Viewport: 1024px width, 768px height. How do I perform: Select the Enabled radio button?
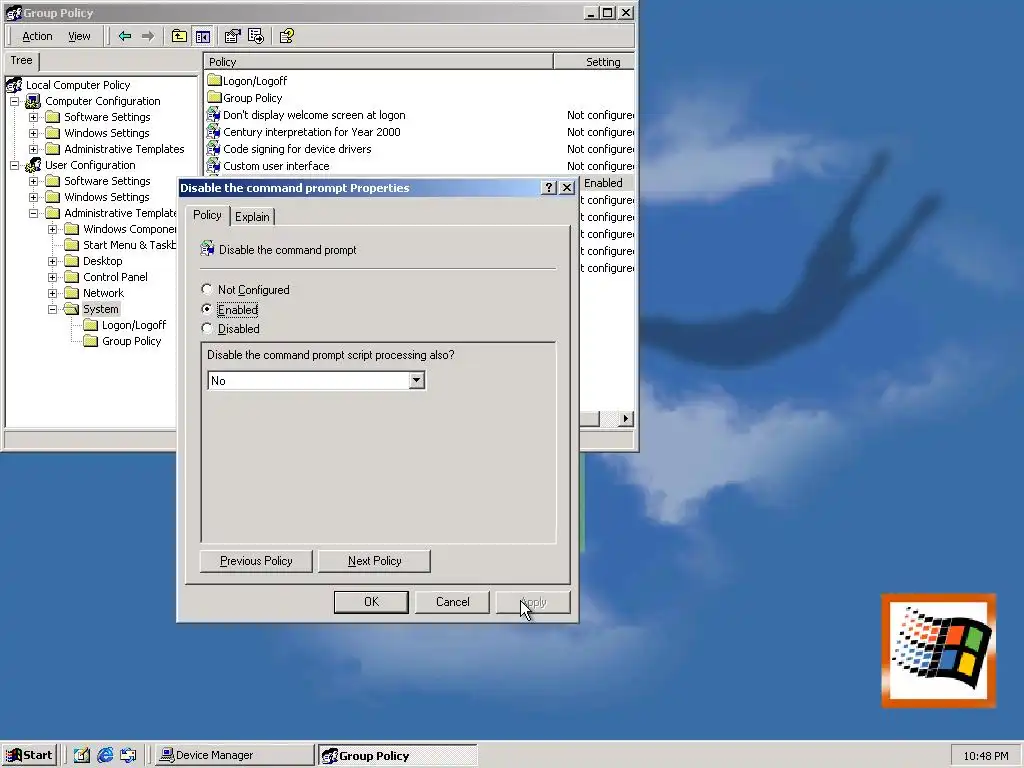pyautogui.click(x=207, y=310)
